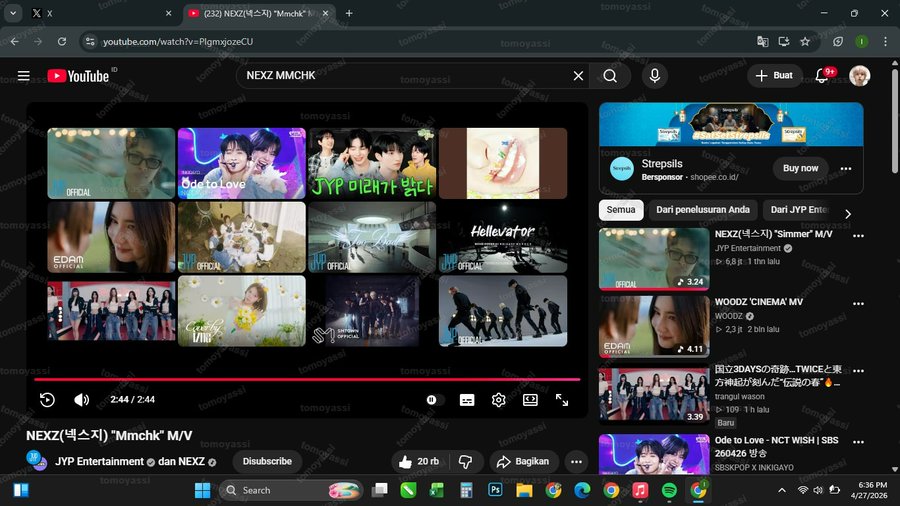Bookmark this page with star icon
The image size is (900, 506).
point(805,41)
